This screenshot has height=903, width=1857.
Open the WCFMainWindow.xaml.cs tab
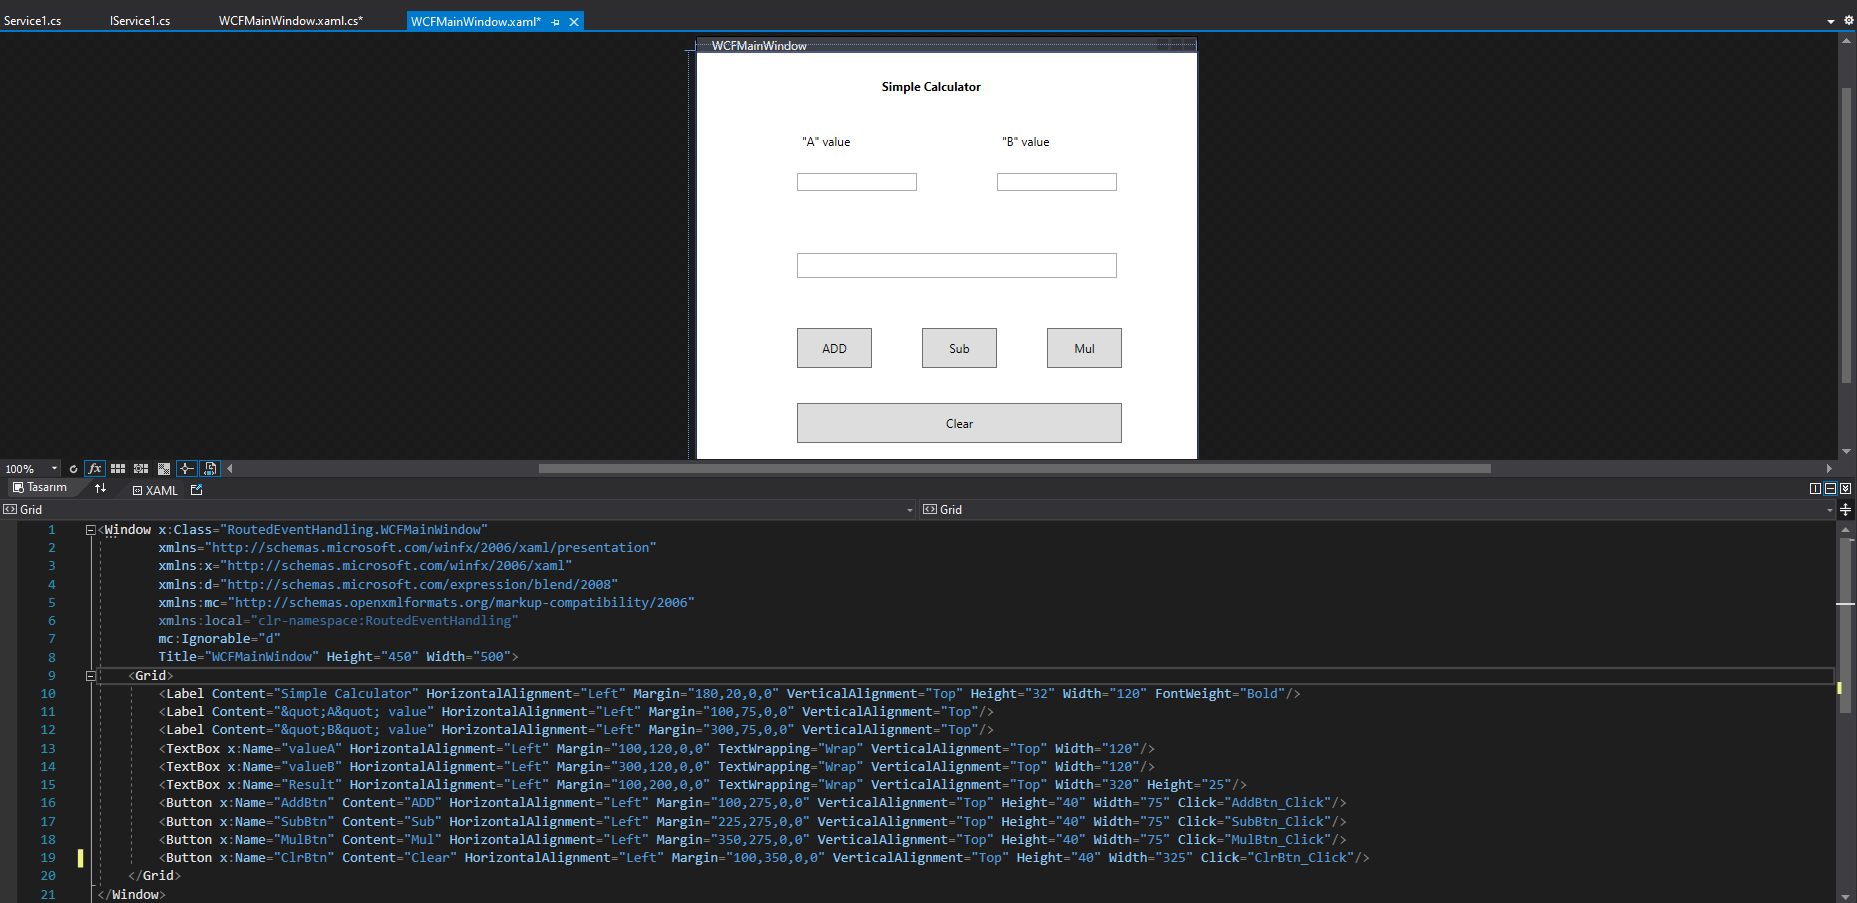click(290, 19)
